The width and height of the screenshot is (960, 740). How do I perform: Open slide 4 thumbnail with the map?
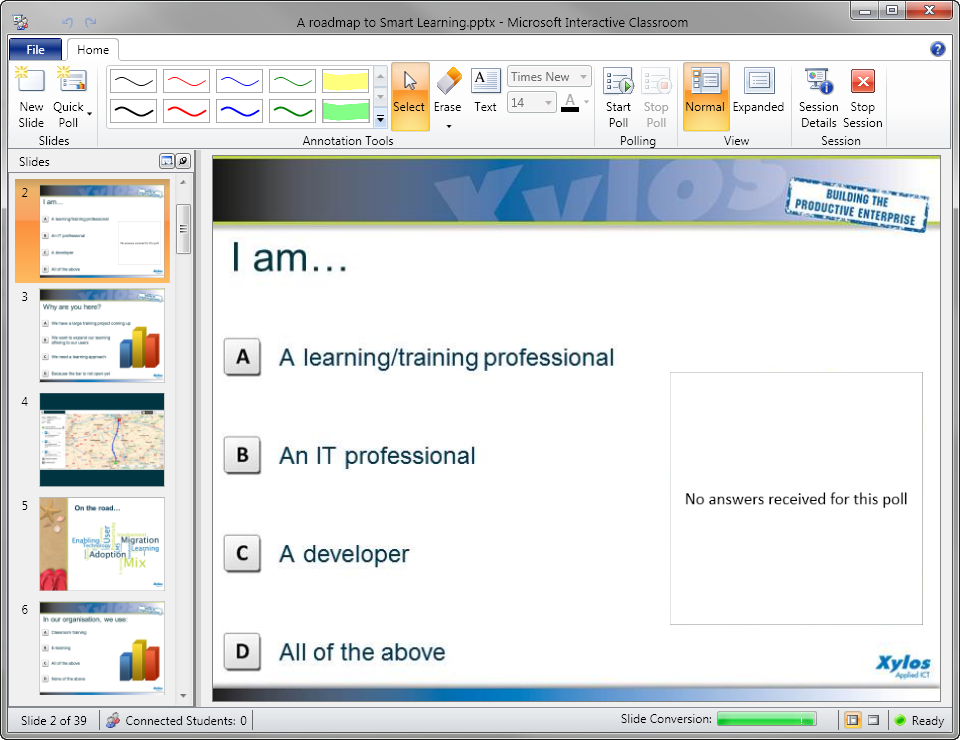102,439
